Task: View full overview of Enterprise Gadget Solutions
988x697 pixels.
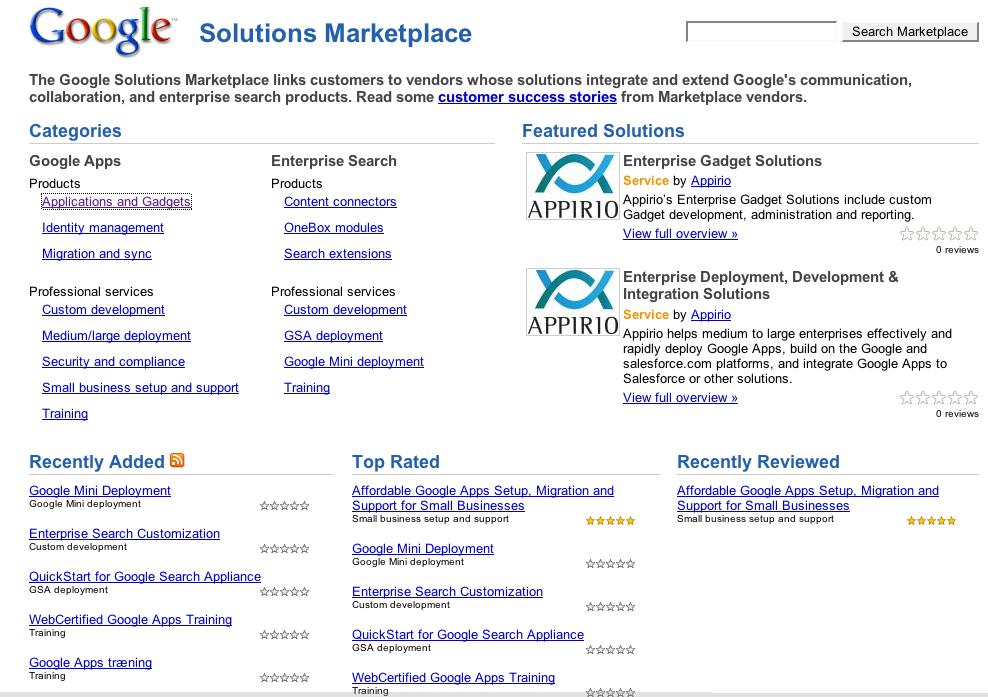Action: coord(681,233)
